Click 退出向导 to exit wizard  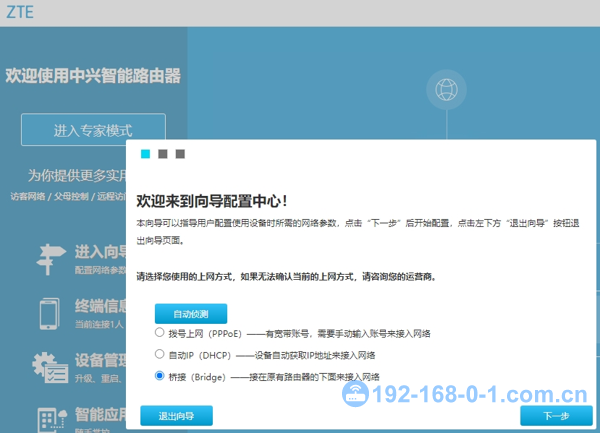coord(176,416)
